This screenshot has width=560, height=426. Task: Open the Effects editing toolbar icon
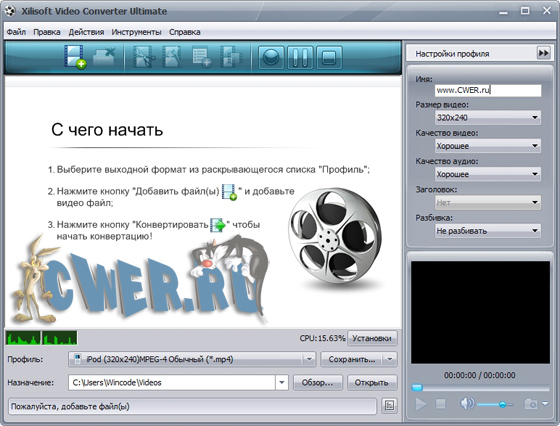coord(172,56)
